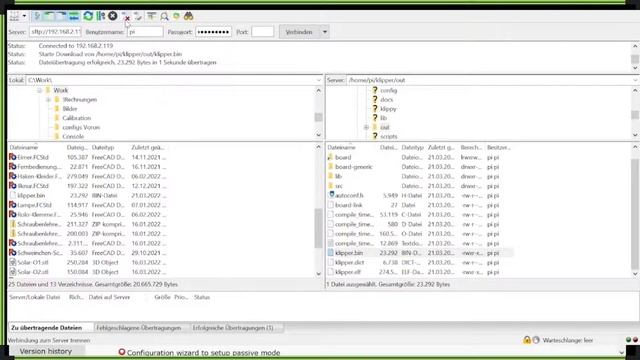640x360 pixels.
Task: Toggle the transfer queue display
Action: [x=74, y=16]
